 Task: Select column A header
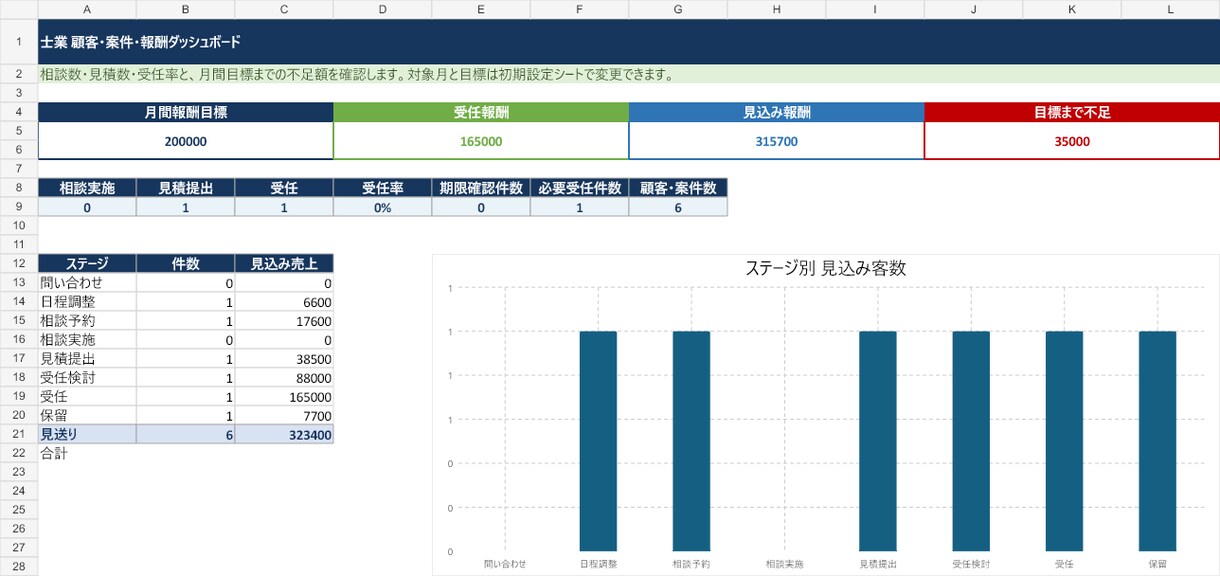(x=87, y=9)
